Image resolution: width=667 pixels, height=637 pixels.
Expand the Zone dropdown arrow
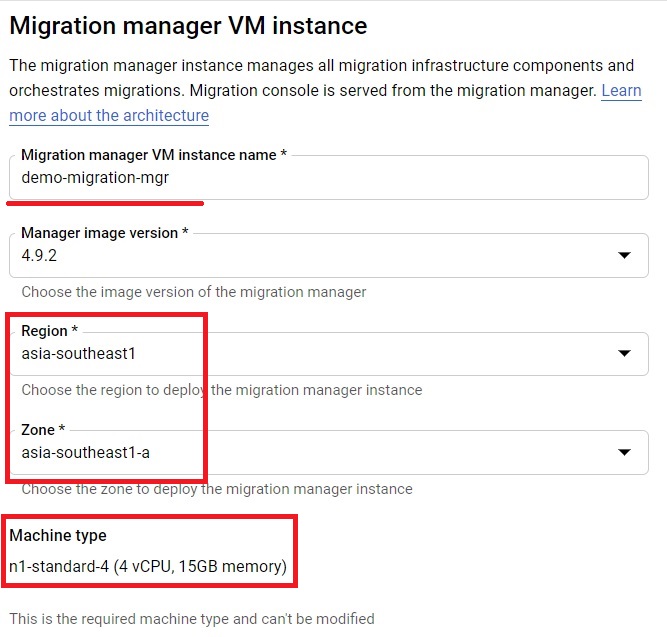coord(624,452)
